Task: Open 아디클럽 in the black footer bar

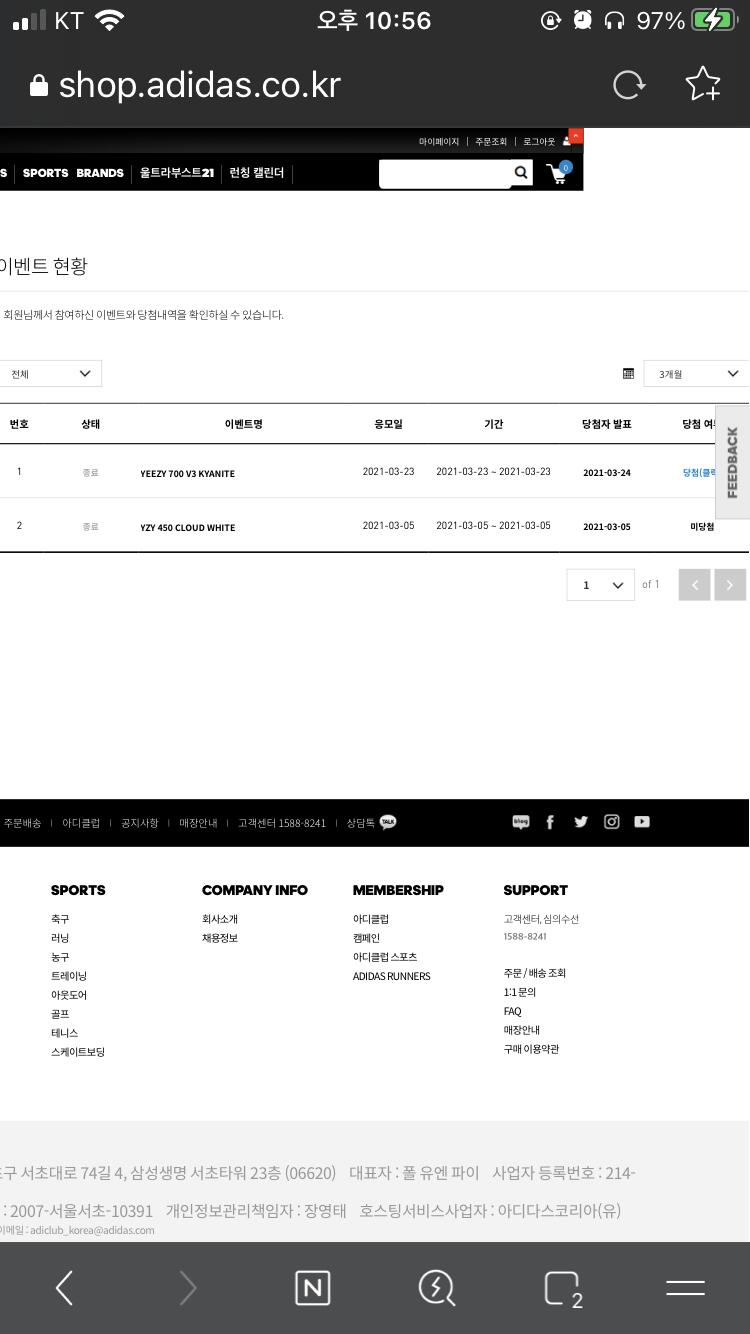Action: click(81, 823)
